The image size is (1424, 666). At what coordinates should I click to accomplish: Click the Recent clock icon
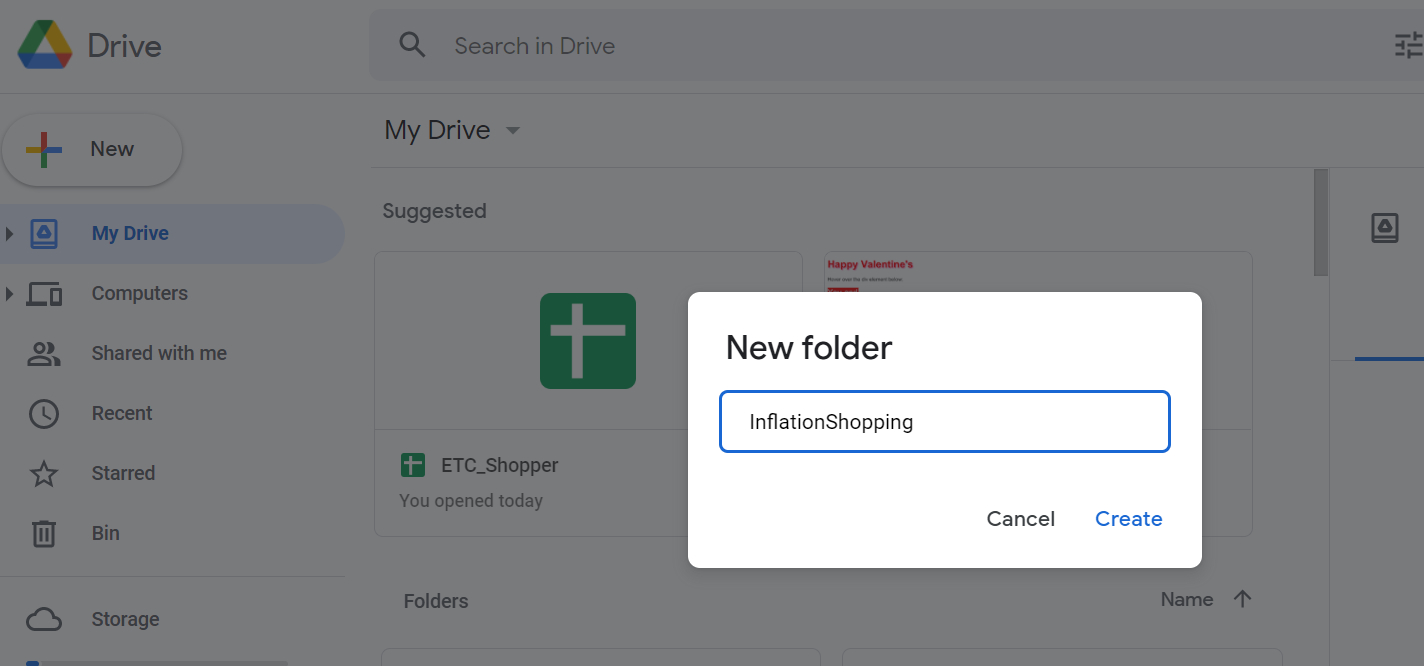[x=44, y=414]
